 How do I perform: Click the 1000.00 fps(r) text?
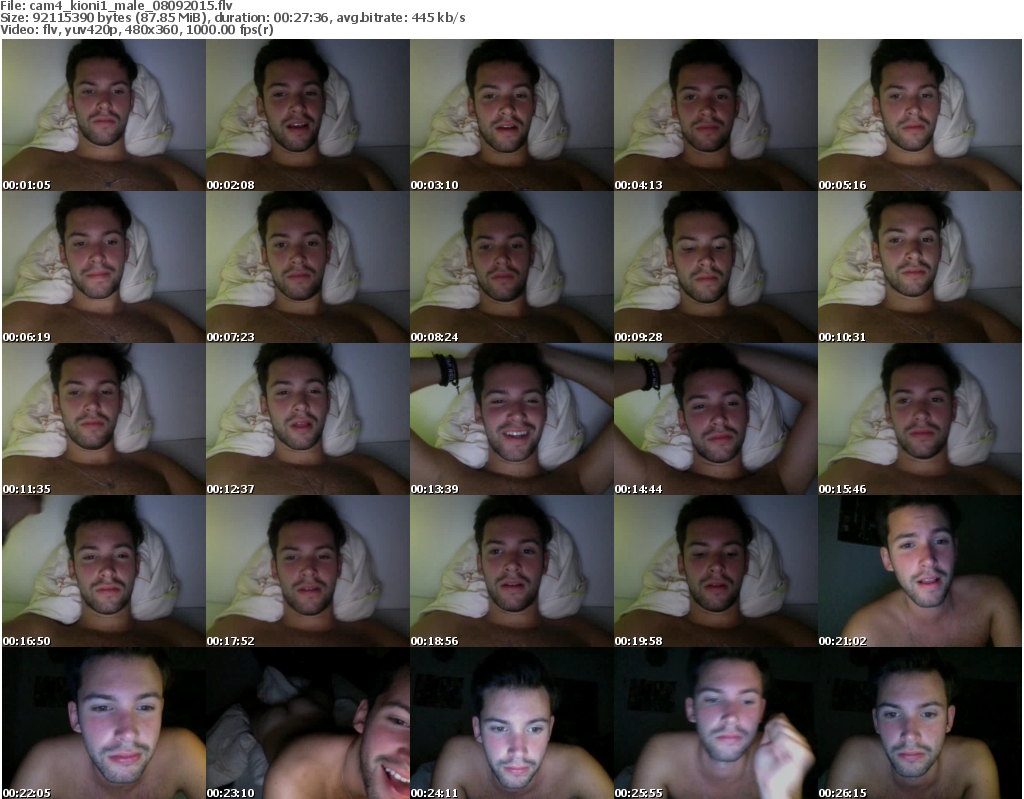tap(230, 29)
